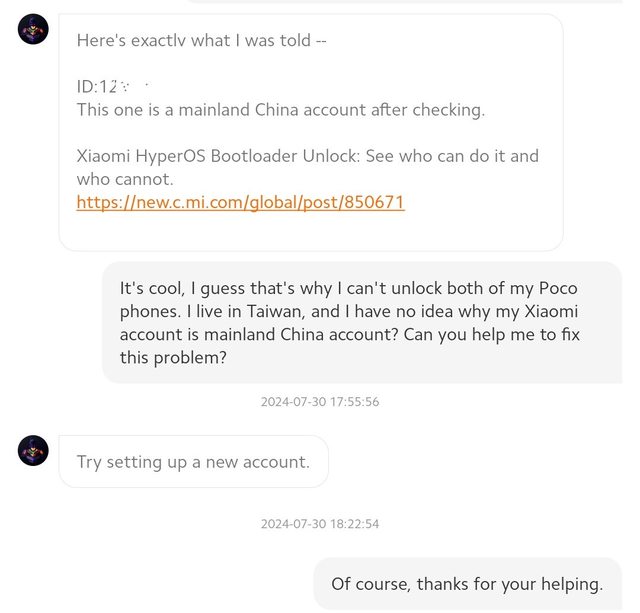This screenshot has height=613, width=640.
Task: Click the 'It's cool, I guess' message line
Action: (x=330, y=288)
